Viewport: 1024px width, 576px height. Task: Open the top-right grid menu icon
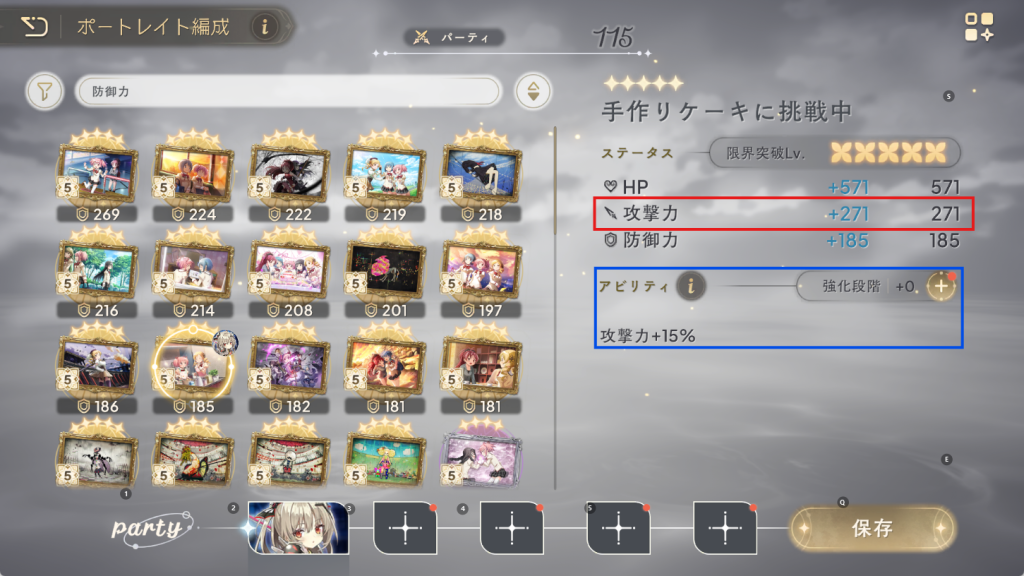pos(979,27)
